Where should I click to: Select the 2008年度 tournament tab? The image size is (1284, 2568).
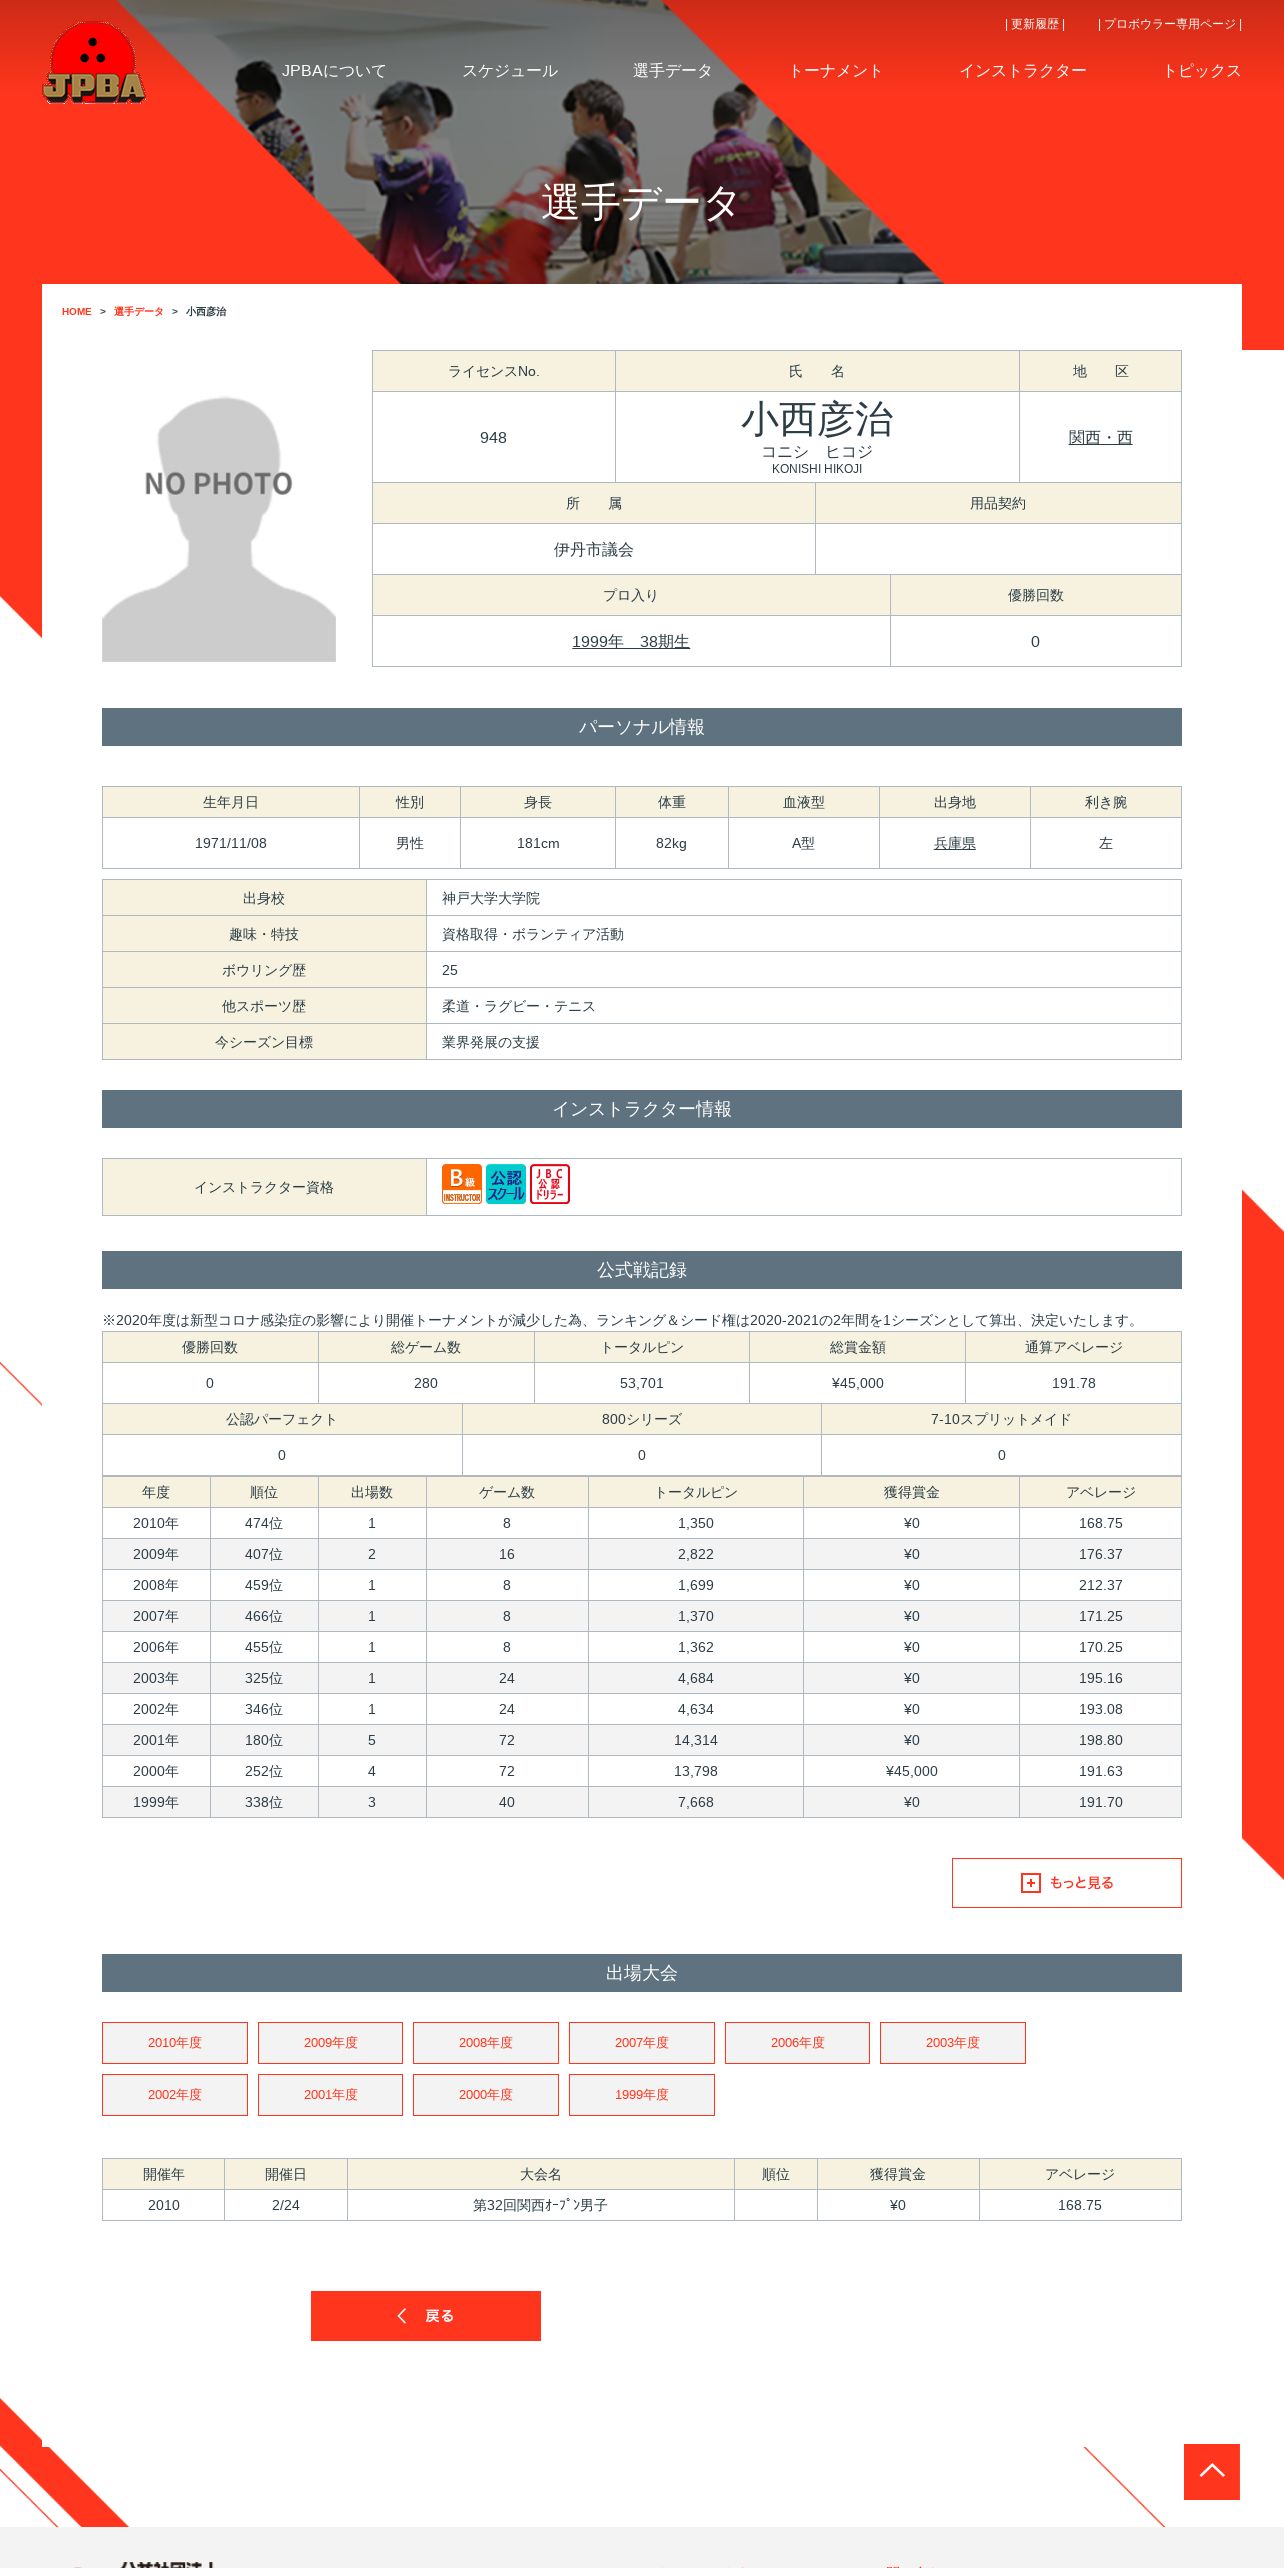click(486, 2043)
